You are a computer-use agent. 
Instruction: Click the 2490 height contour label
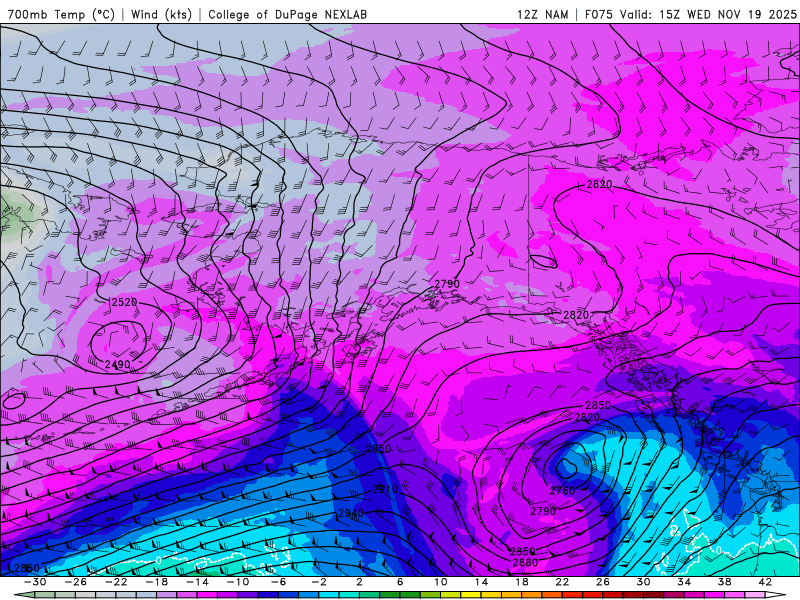click(x=117, y=364)
